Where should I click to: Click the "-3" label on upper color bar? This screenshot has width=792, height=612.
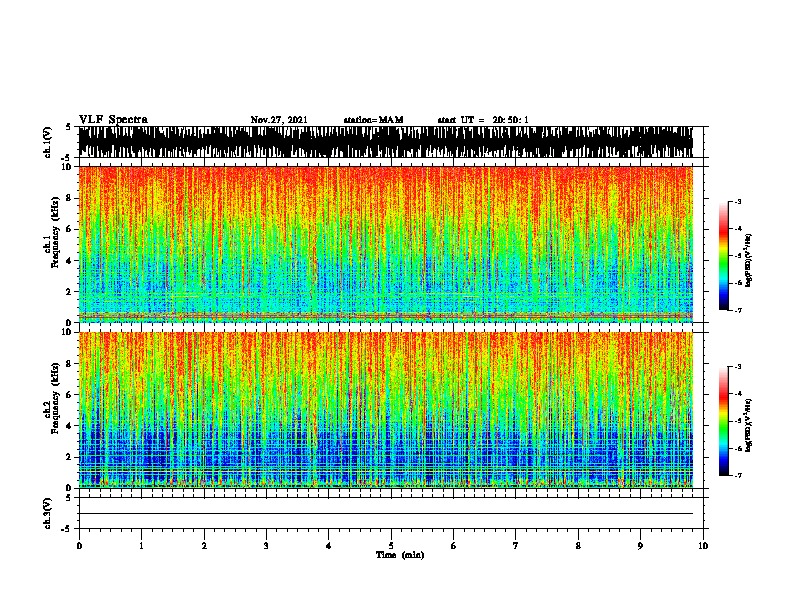738,201
